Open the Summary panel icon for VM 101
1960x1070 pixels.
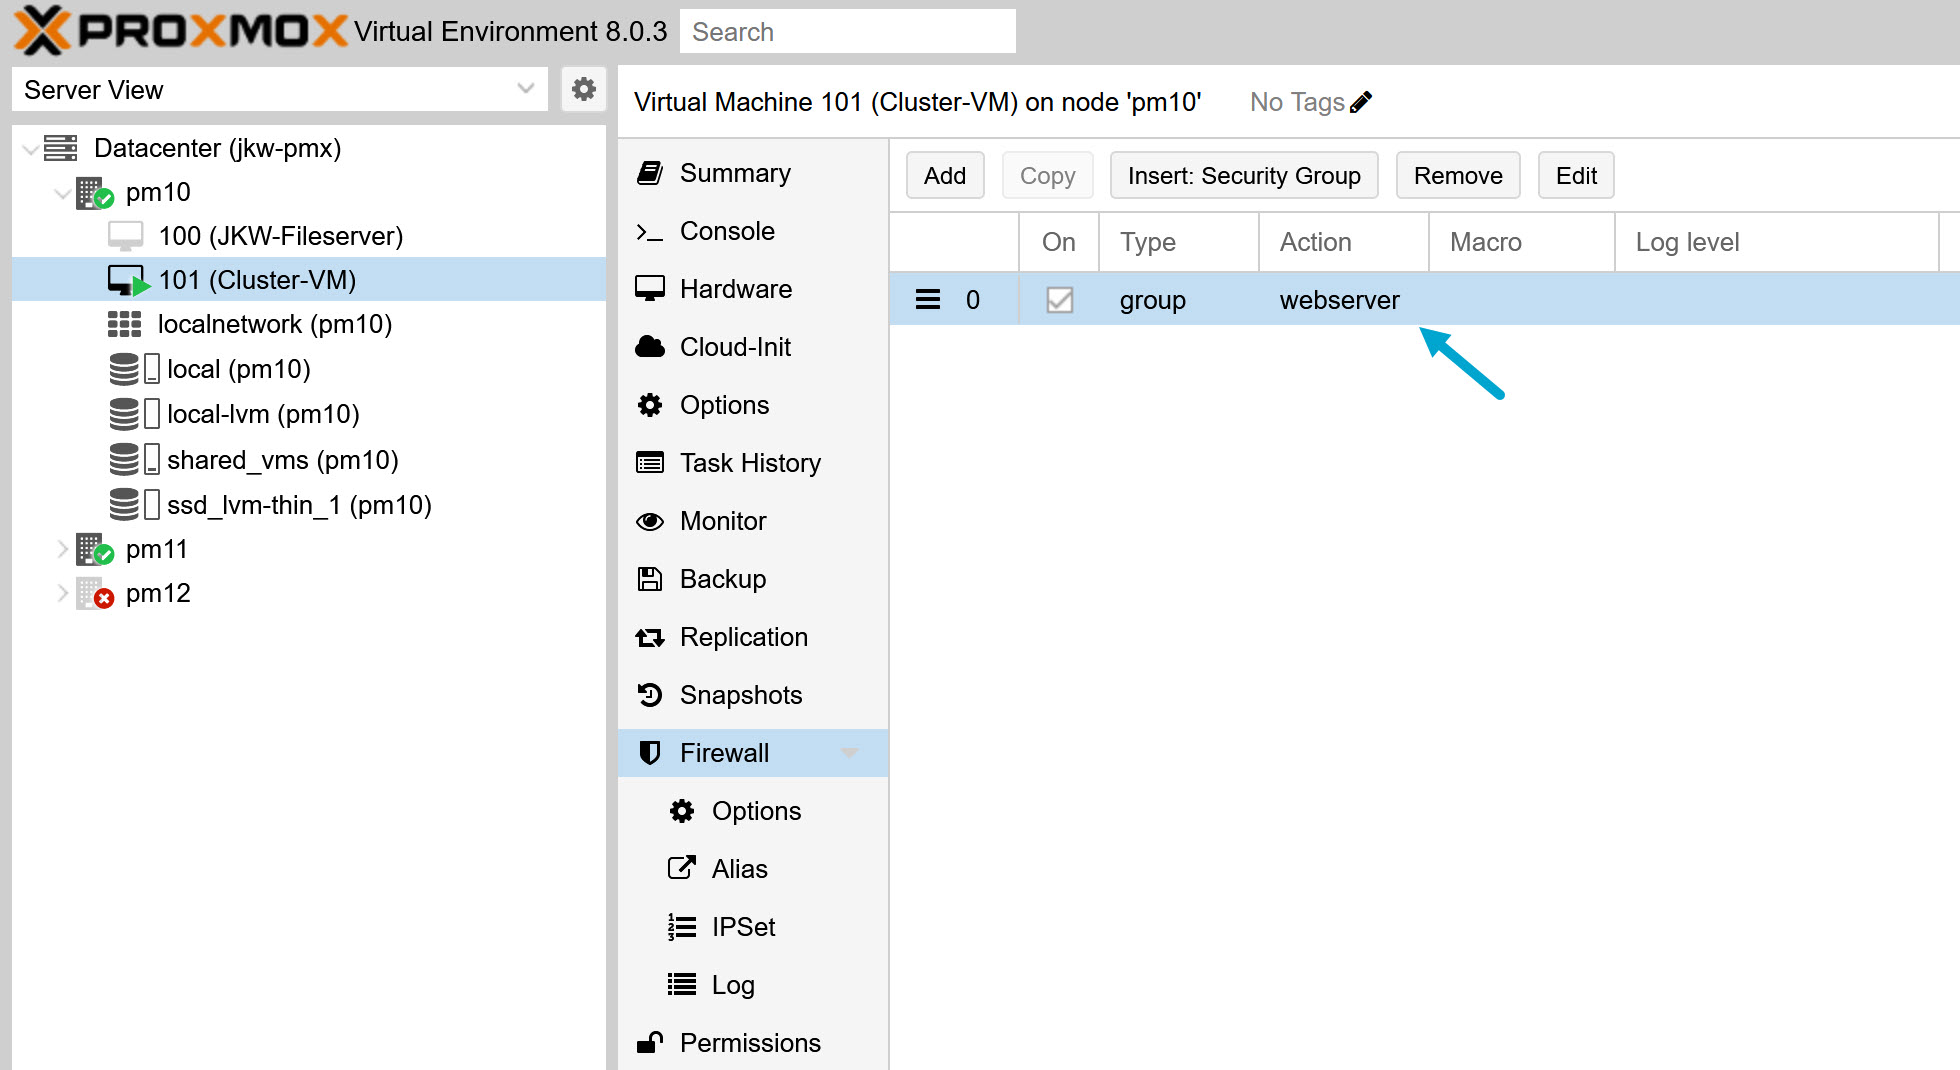[x=650, y=172]
